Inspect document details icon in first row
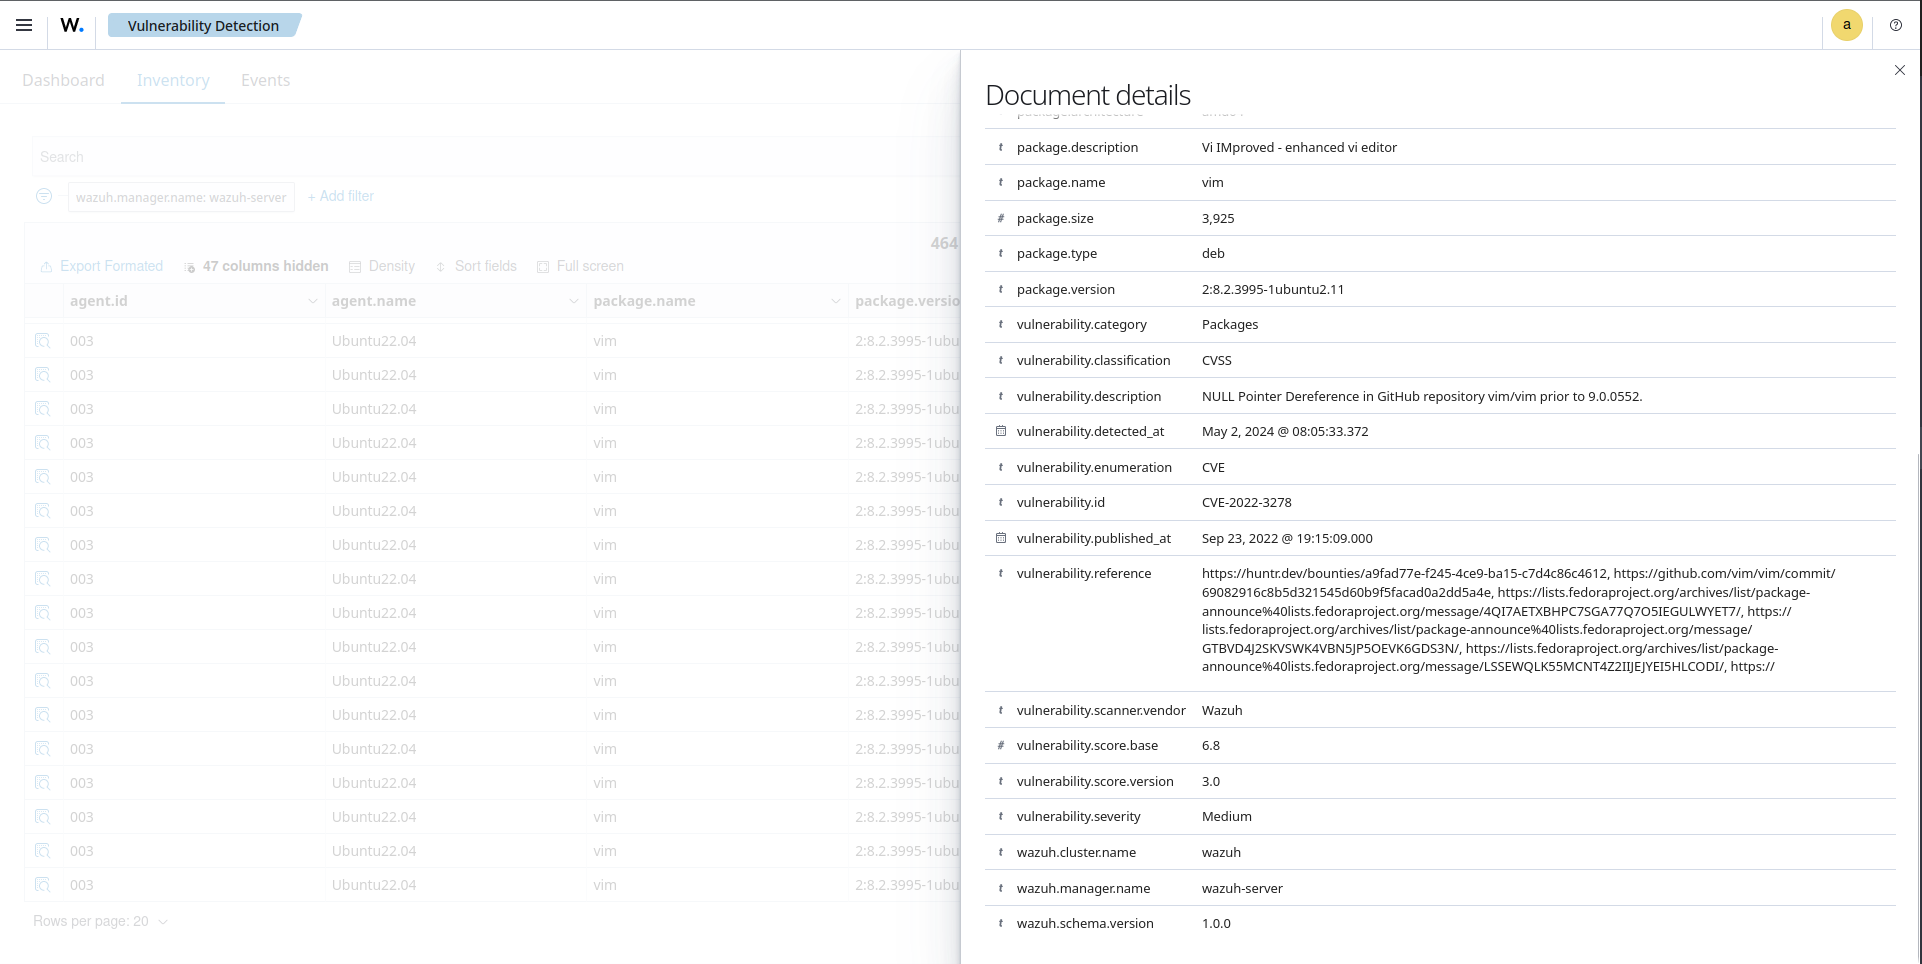1922x964 pixels. 43,341
